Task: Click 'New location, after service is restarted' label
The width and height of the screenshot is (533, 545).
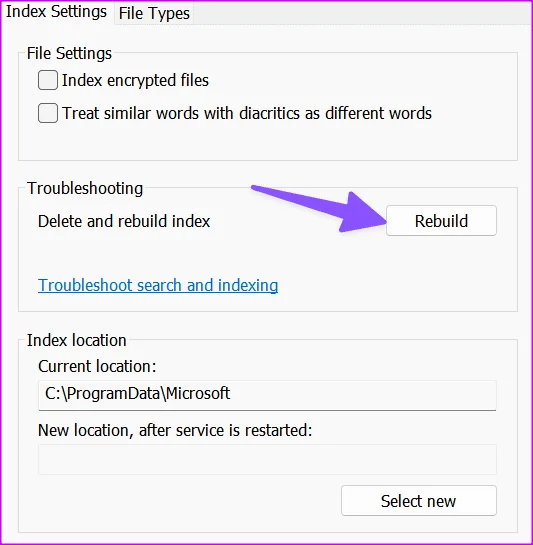Action: (x=175, y=430)
